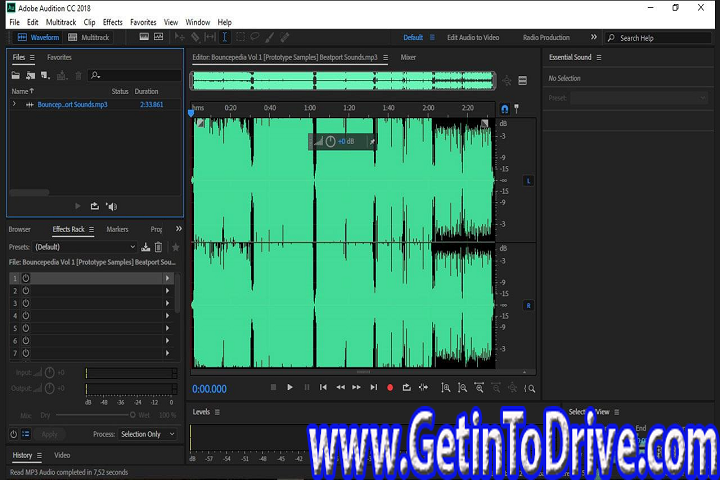This screenshot has height=480, width=720.
Task: Click the Import File icon in Files panel
Action: coord(31,75)
